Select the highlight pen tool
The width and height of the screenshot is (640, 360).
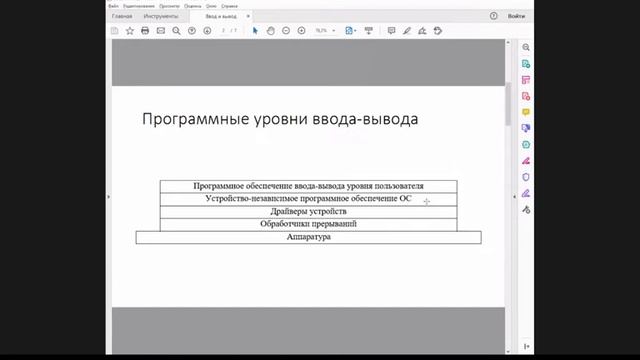pyautogui.click(x=407, y=31)
